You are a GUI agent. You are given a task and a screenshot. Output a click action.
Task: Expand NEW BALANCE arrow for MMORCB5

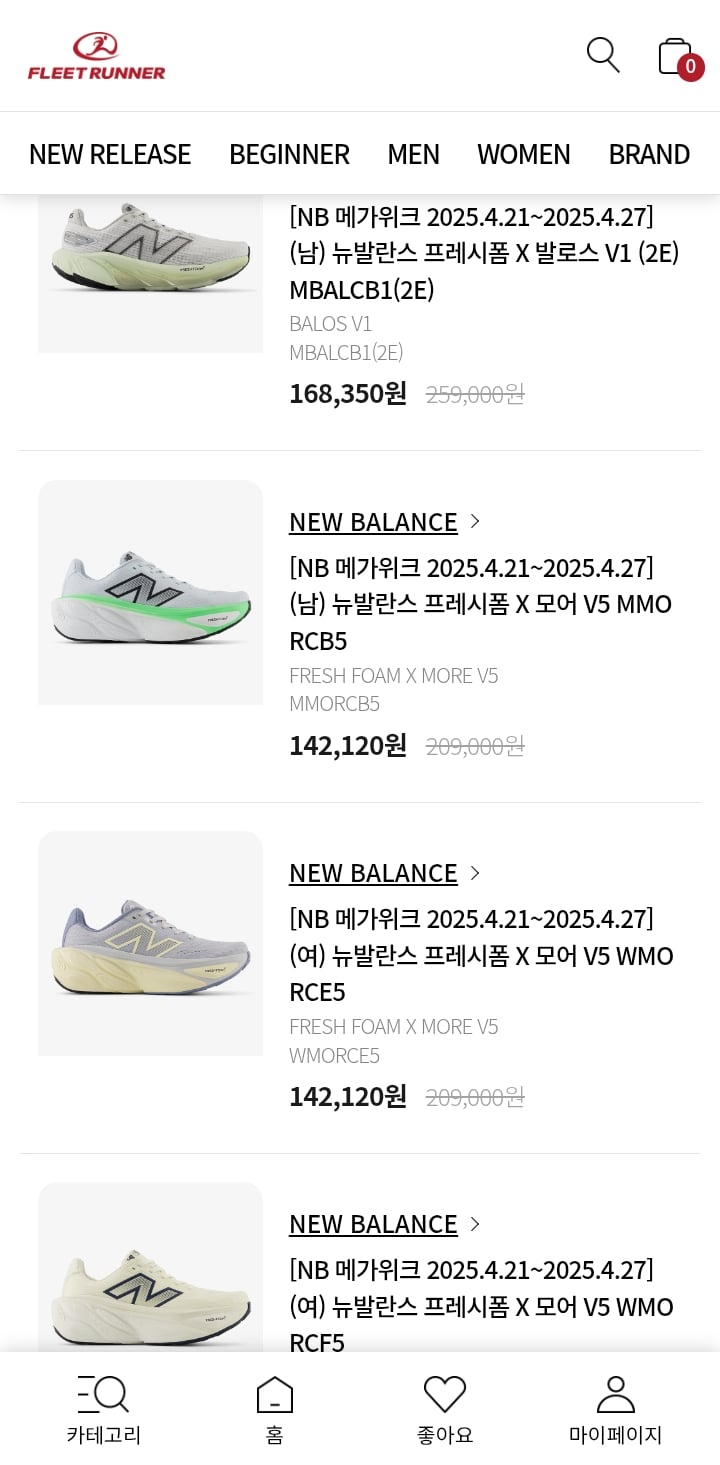[x=475, y=521]
